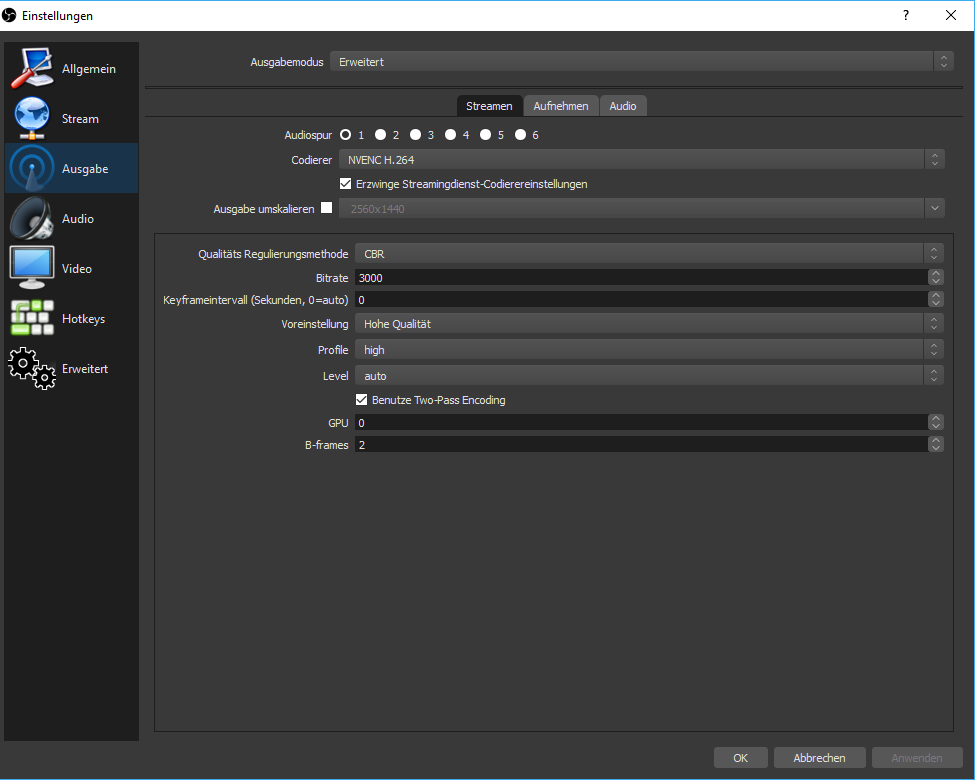
Task: Select the Stream globe icon
Action: coord(32,118)
